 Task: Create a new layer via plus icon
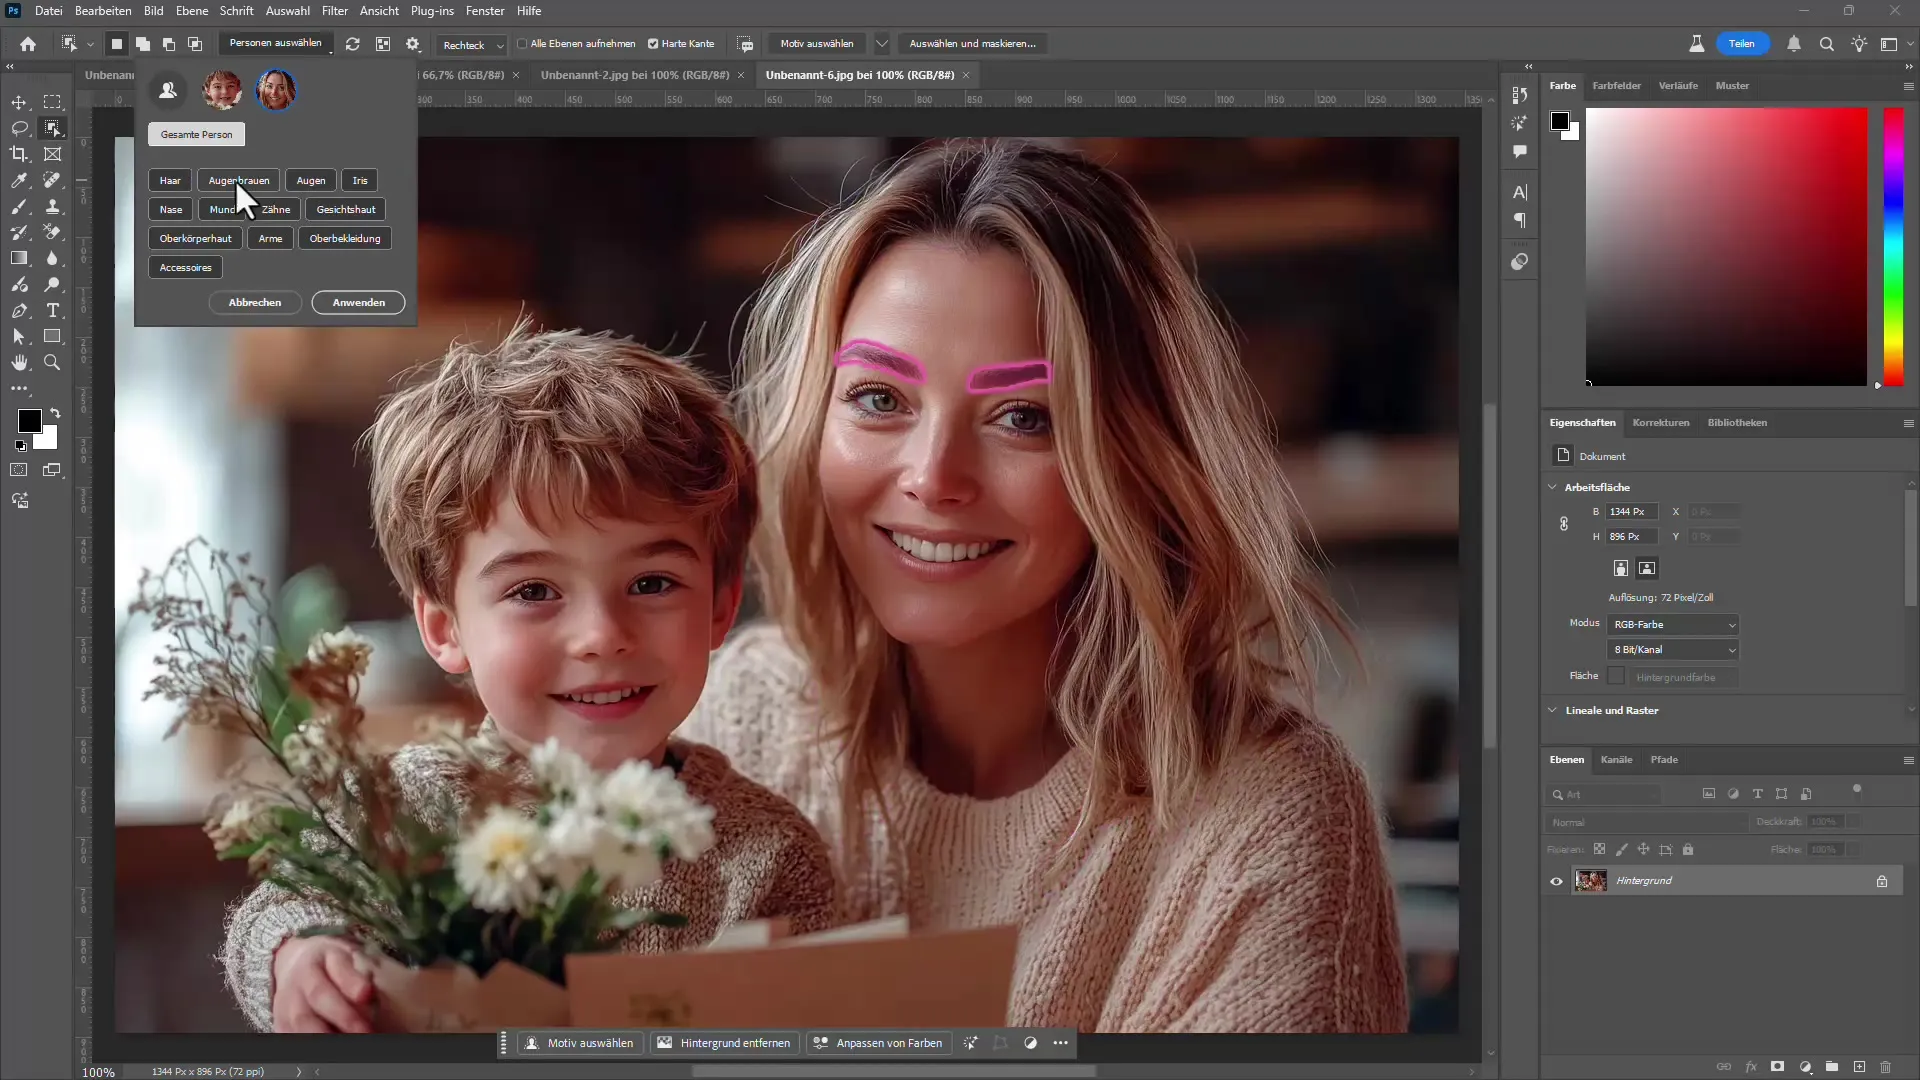1859,1067
